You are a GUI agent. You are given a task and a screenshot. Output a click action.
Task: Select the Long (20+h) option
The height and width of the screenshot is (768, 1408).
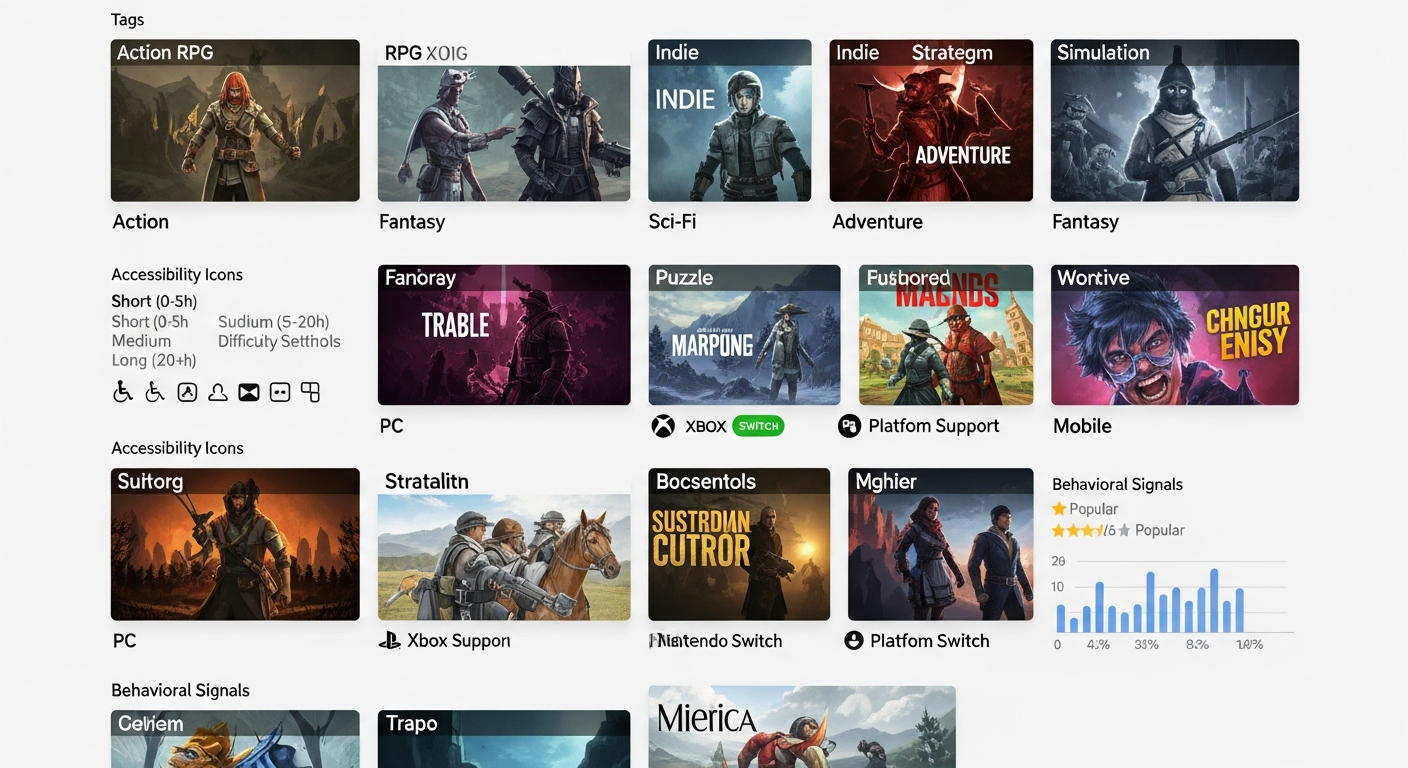[x=154, y=361]
